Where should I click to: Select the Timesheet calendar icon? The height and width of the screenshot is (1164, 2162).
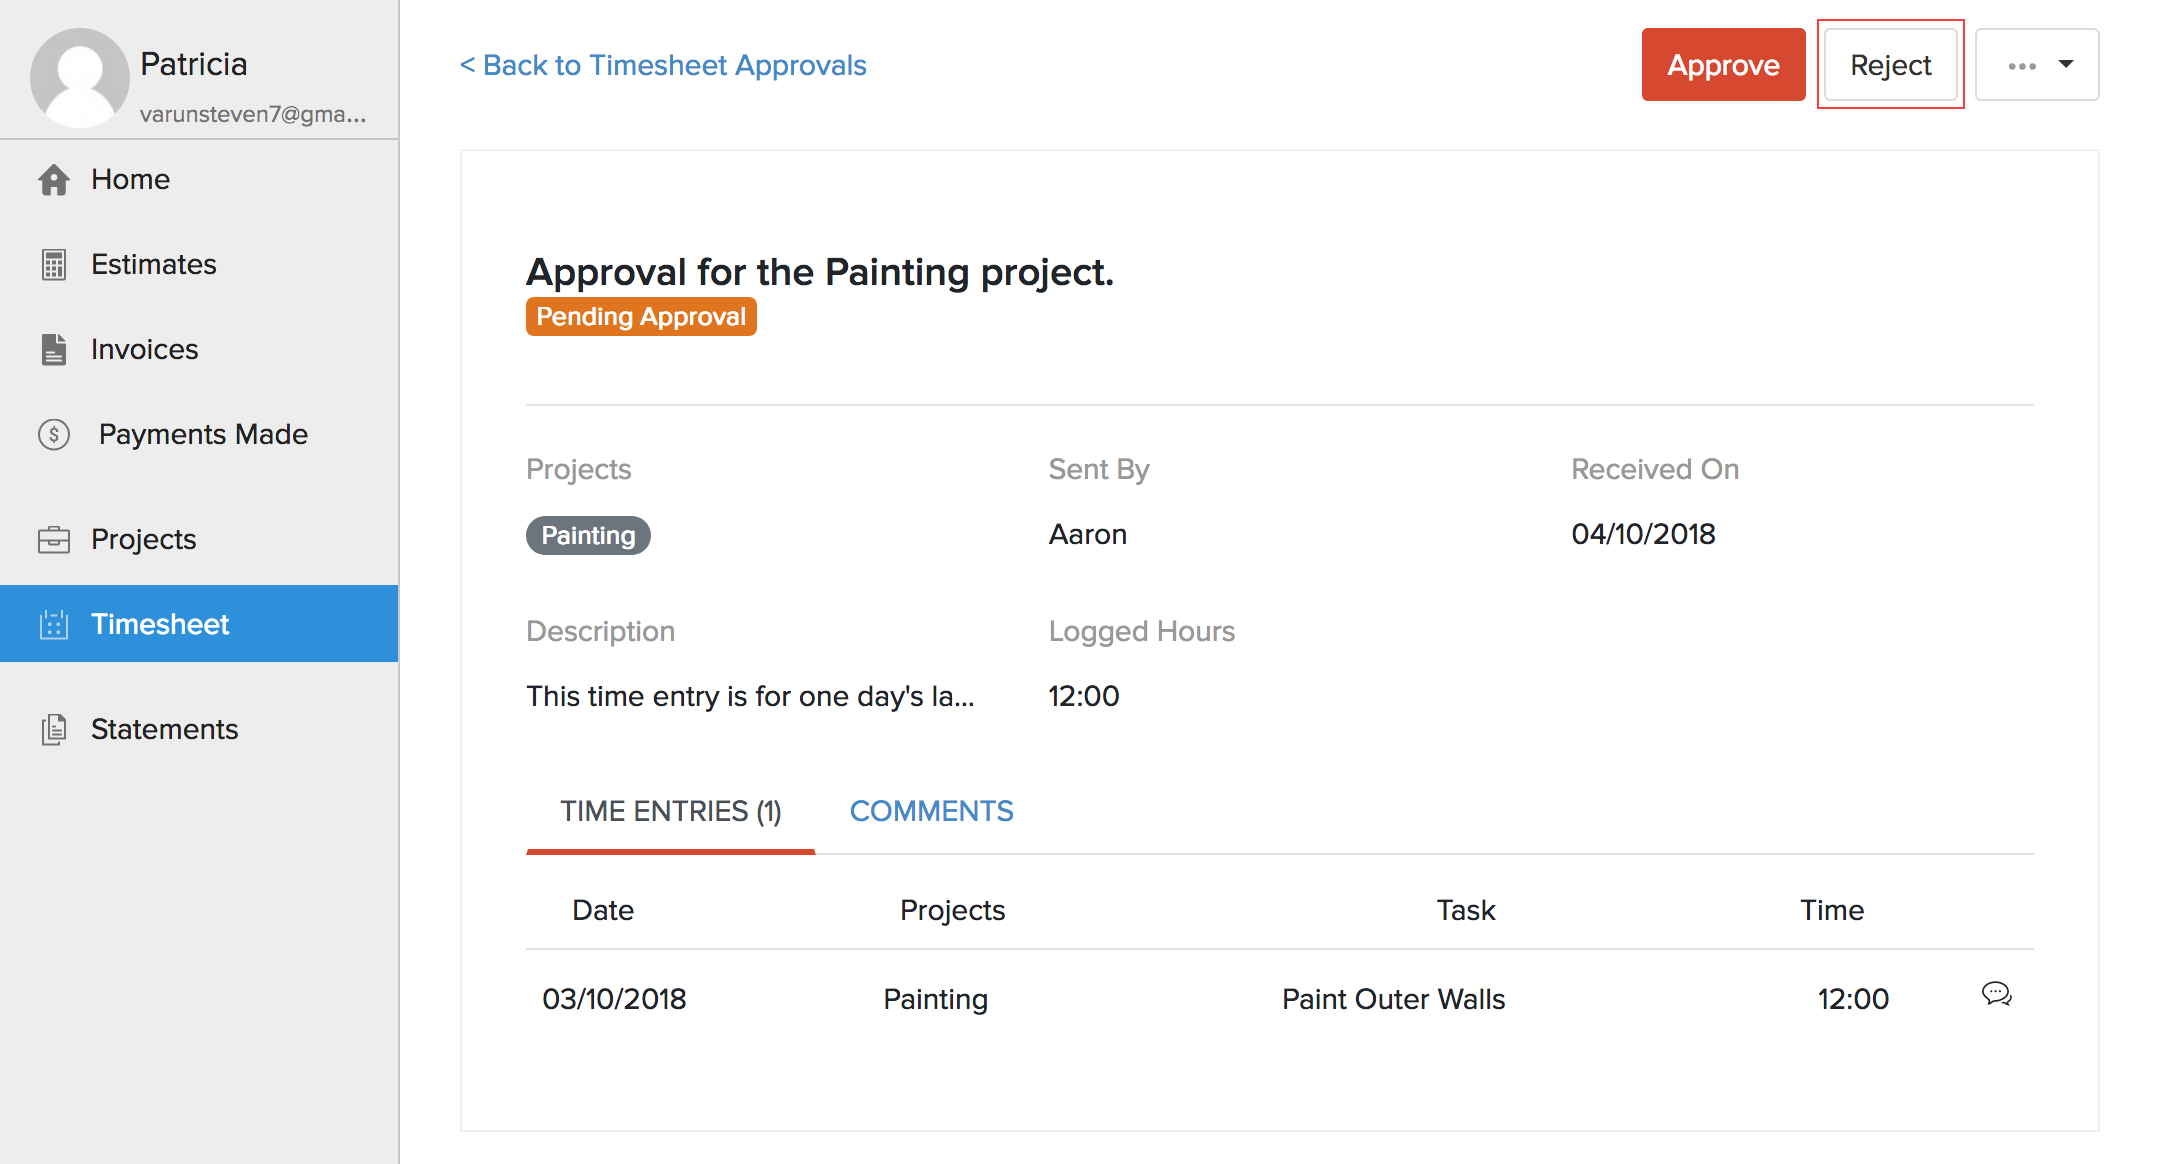[x=54, y=624]
